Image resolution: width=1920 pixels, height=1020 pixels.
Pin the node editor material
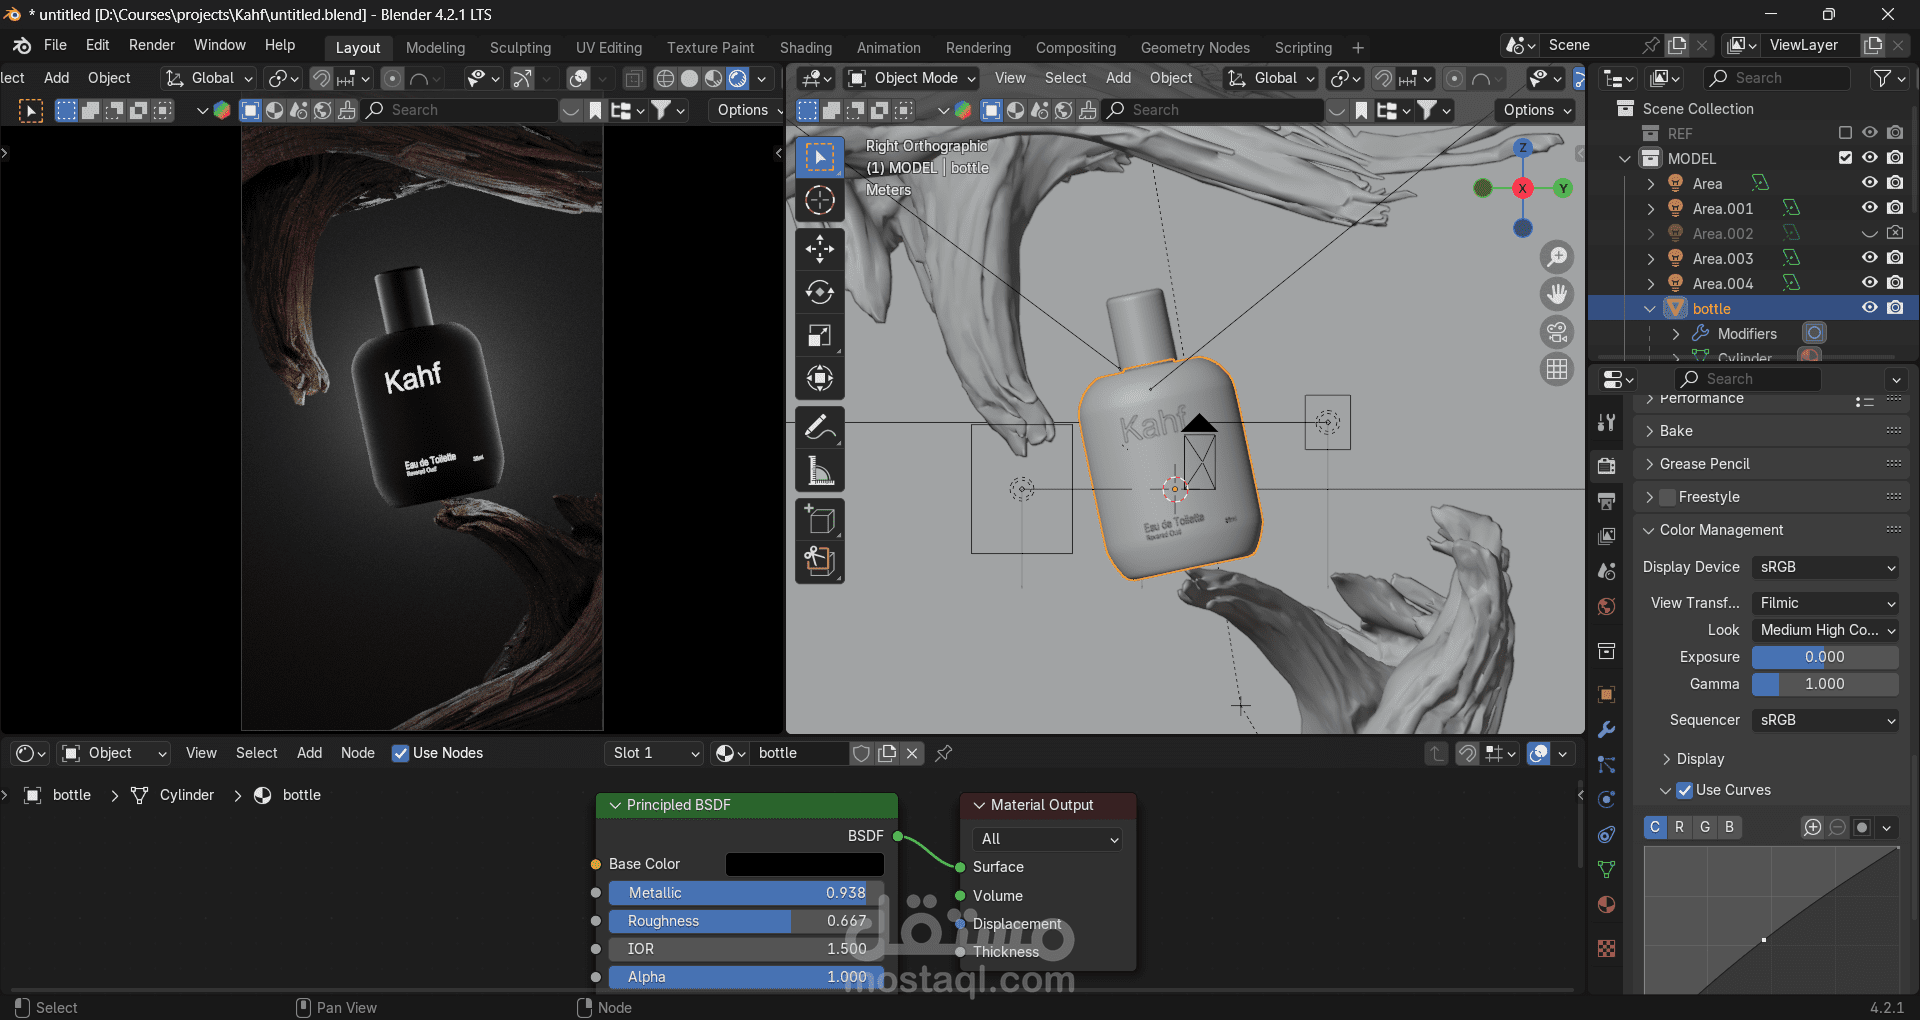pyautogui.click(x=943, y=753)
